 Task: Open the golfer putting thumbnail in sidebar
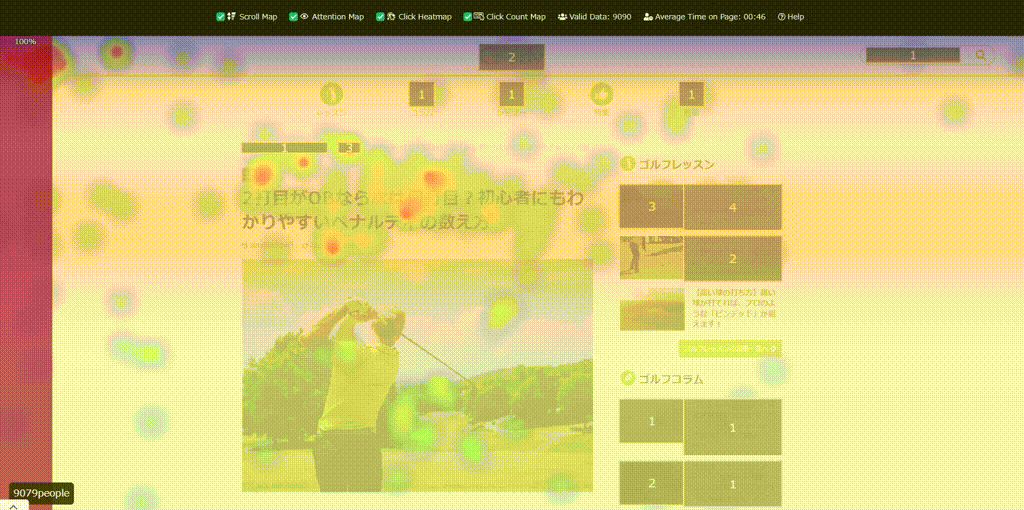651,257
